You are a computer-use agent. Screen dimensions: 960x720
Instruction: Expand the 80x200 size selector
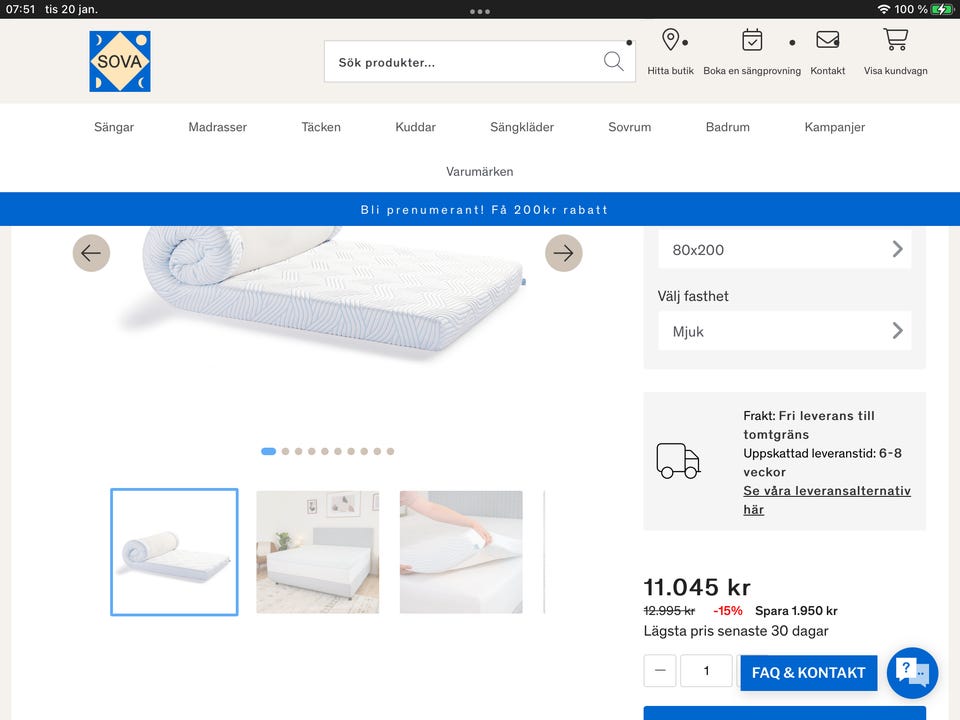(x=784, y=249)
